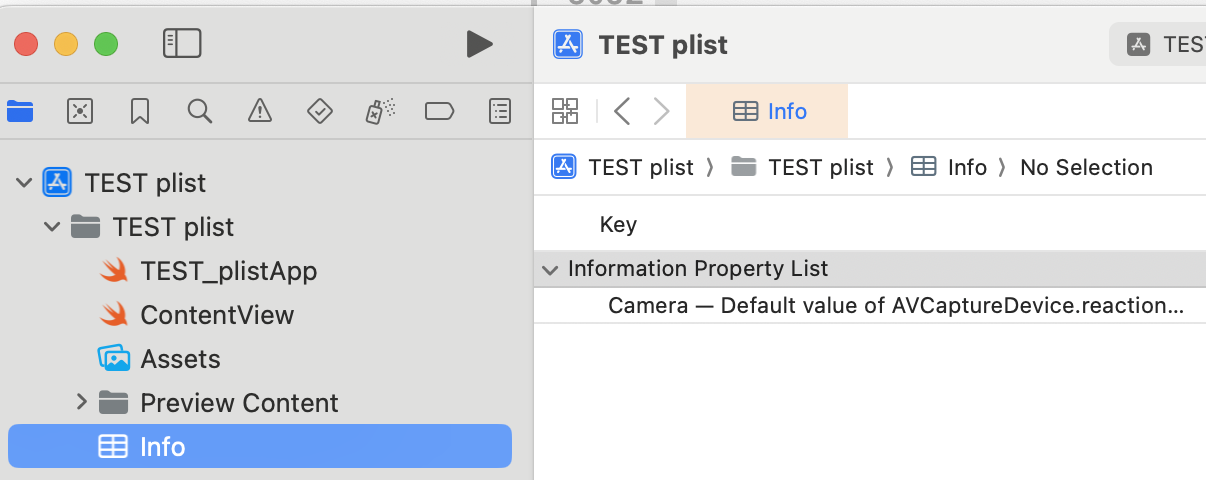Show the Bookmark navigator
Screen dimensions: 1206x480
[140, 111]
